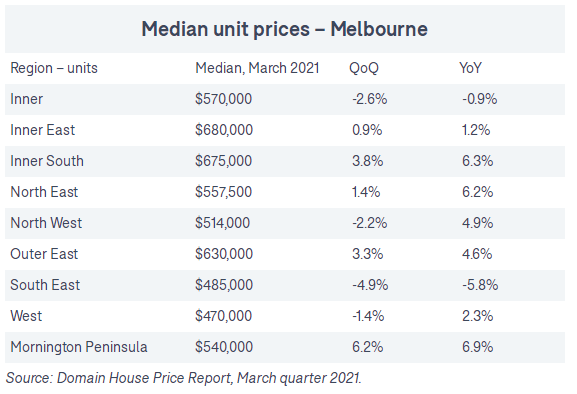This screenshot has width=577, height=394.
Task: Click South East YoY value -5.8%
Action: click(480, 285)
